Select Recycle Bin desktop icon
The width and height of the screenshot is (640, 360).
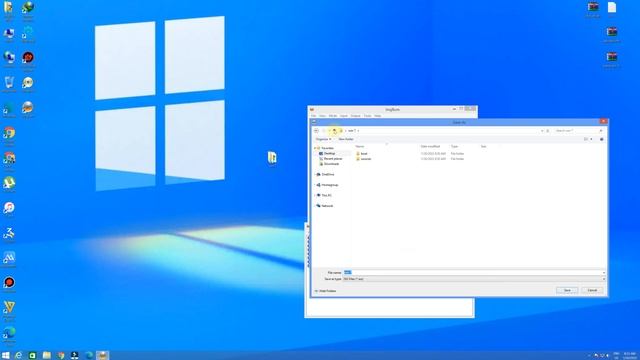pos(9,83)
